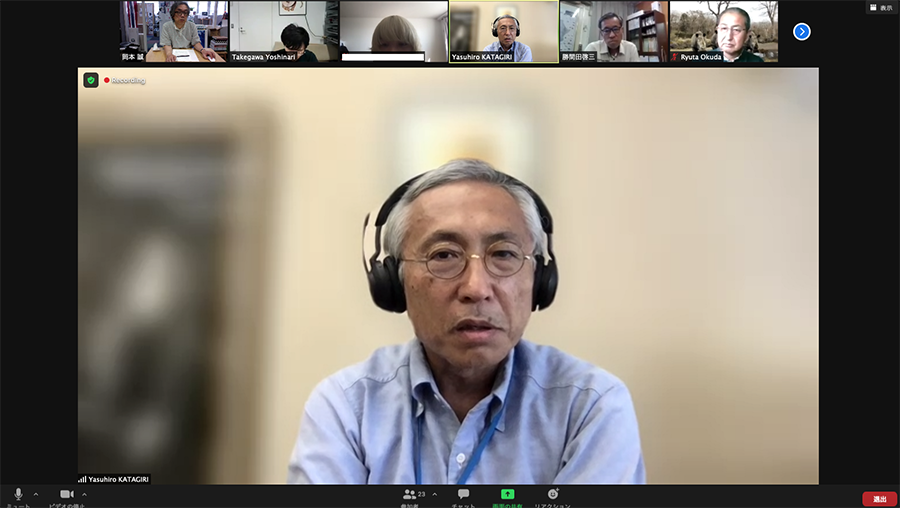Open the reactions emoji icon

click(552, 494)
